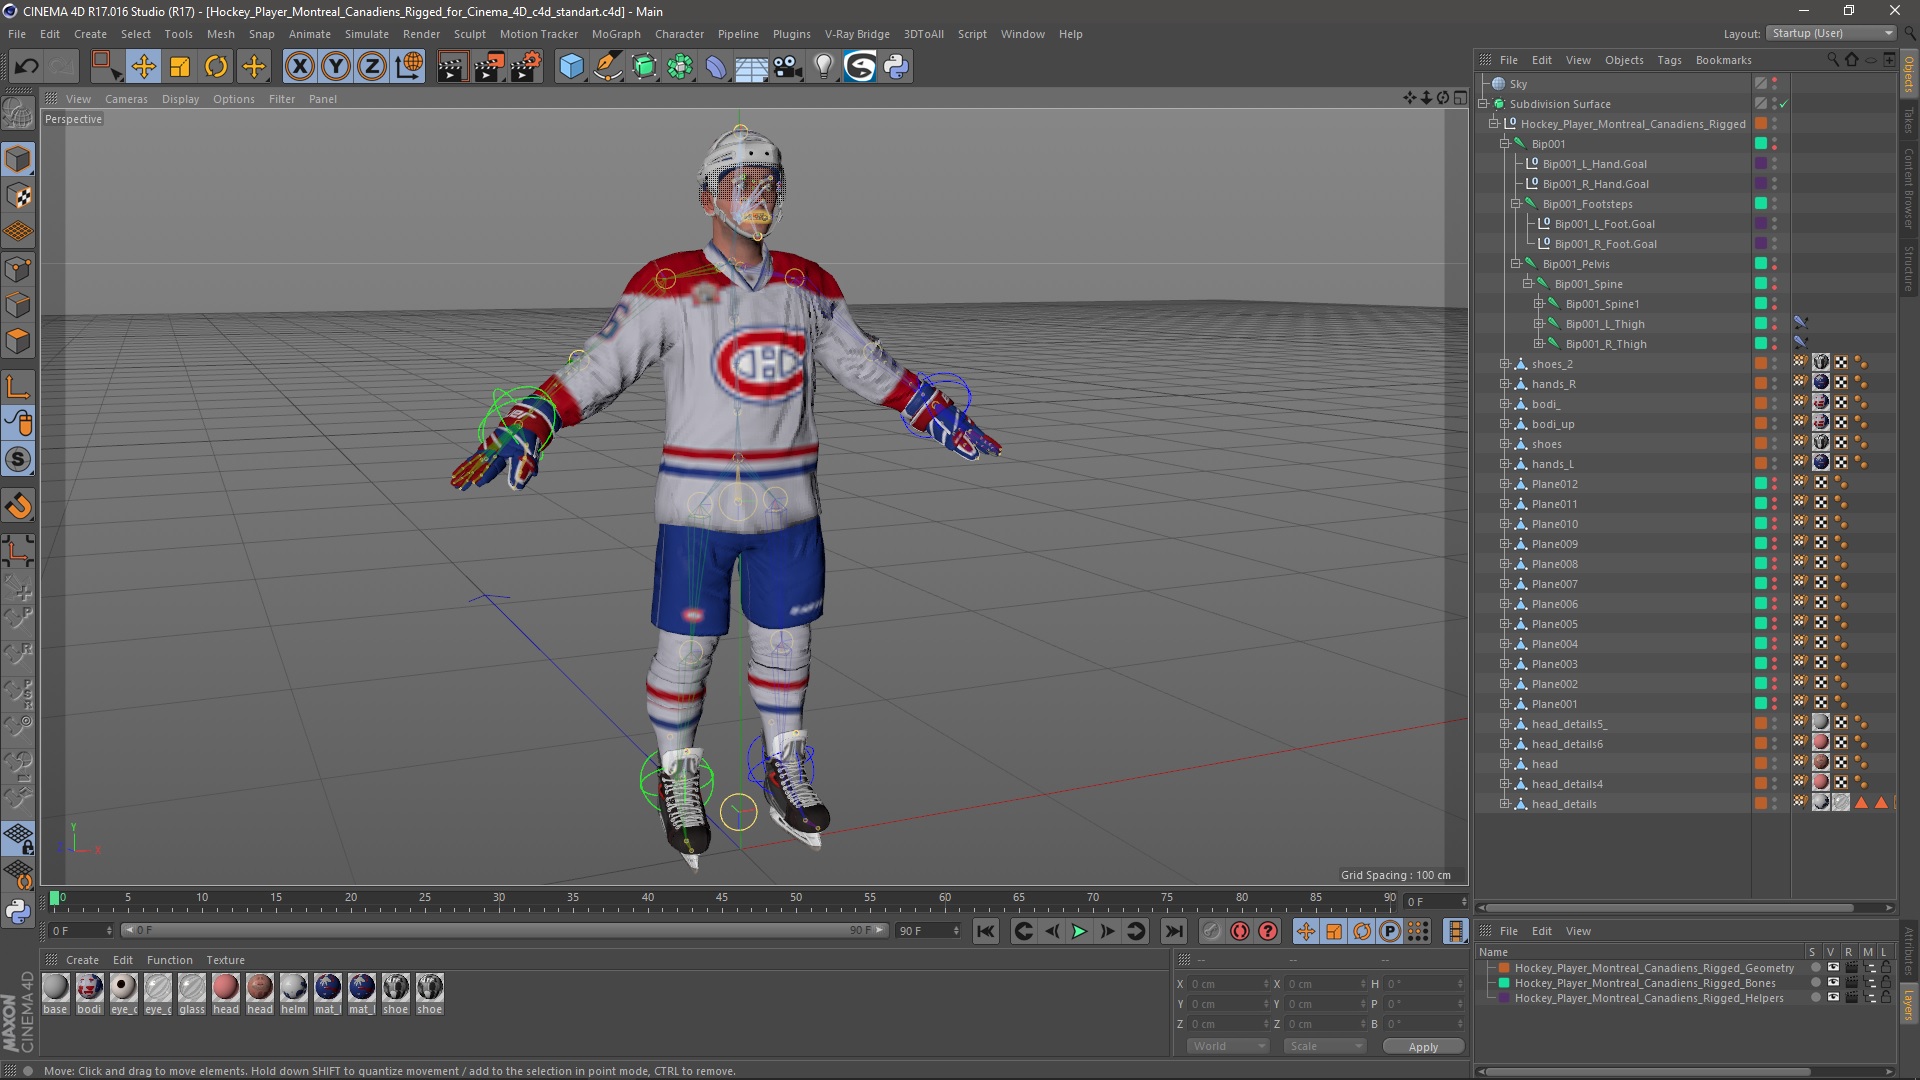Open the MoGraph menu
Image resolution: width=1920 pixels, height=1080 pixels.
click(x=616, y=34)
